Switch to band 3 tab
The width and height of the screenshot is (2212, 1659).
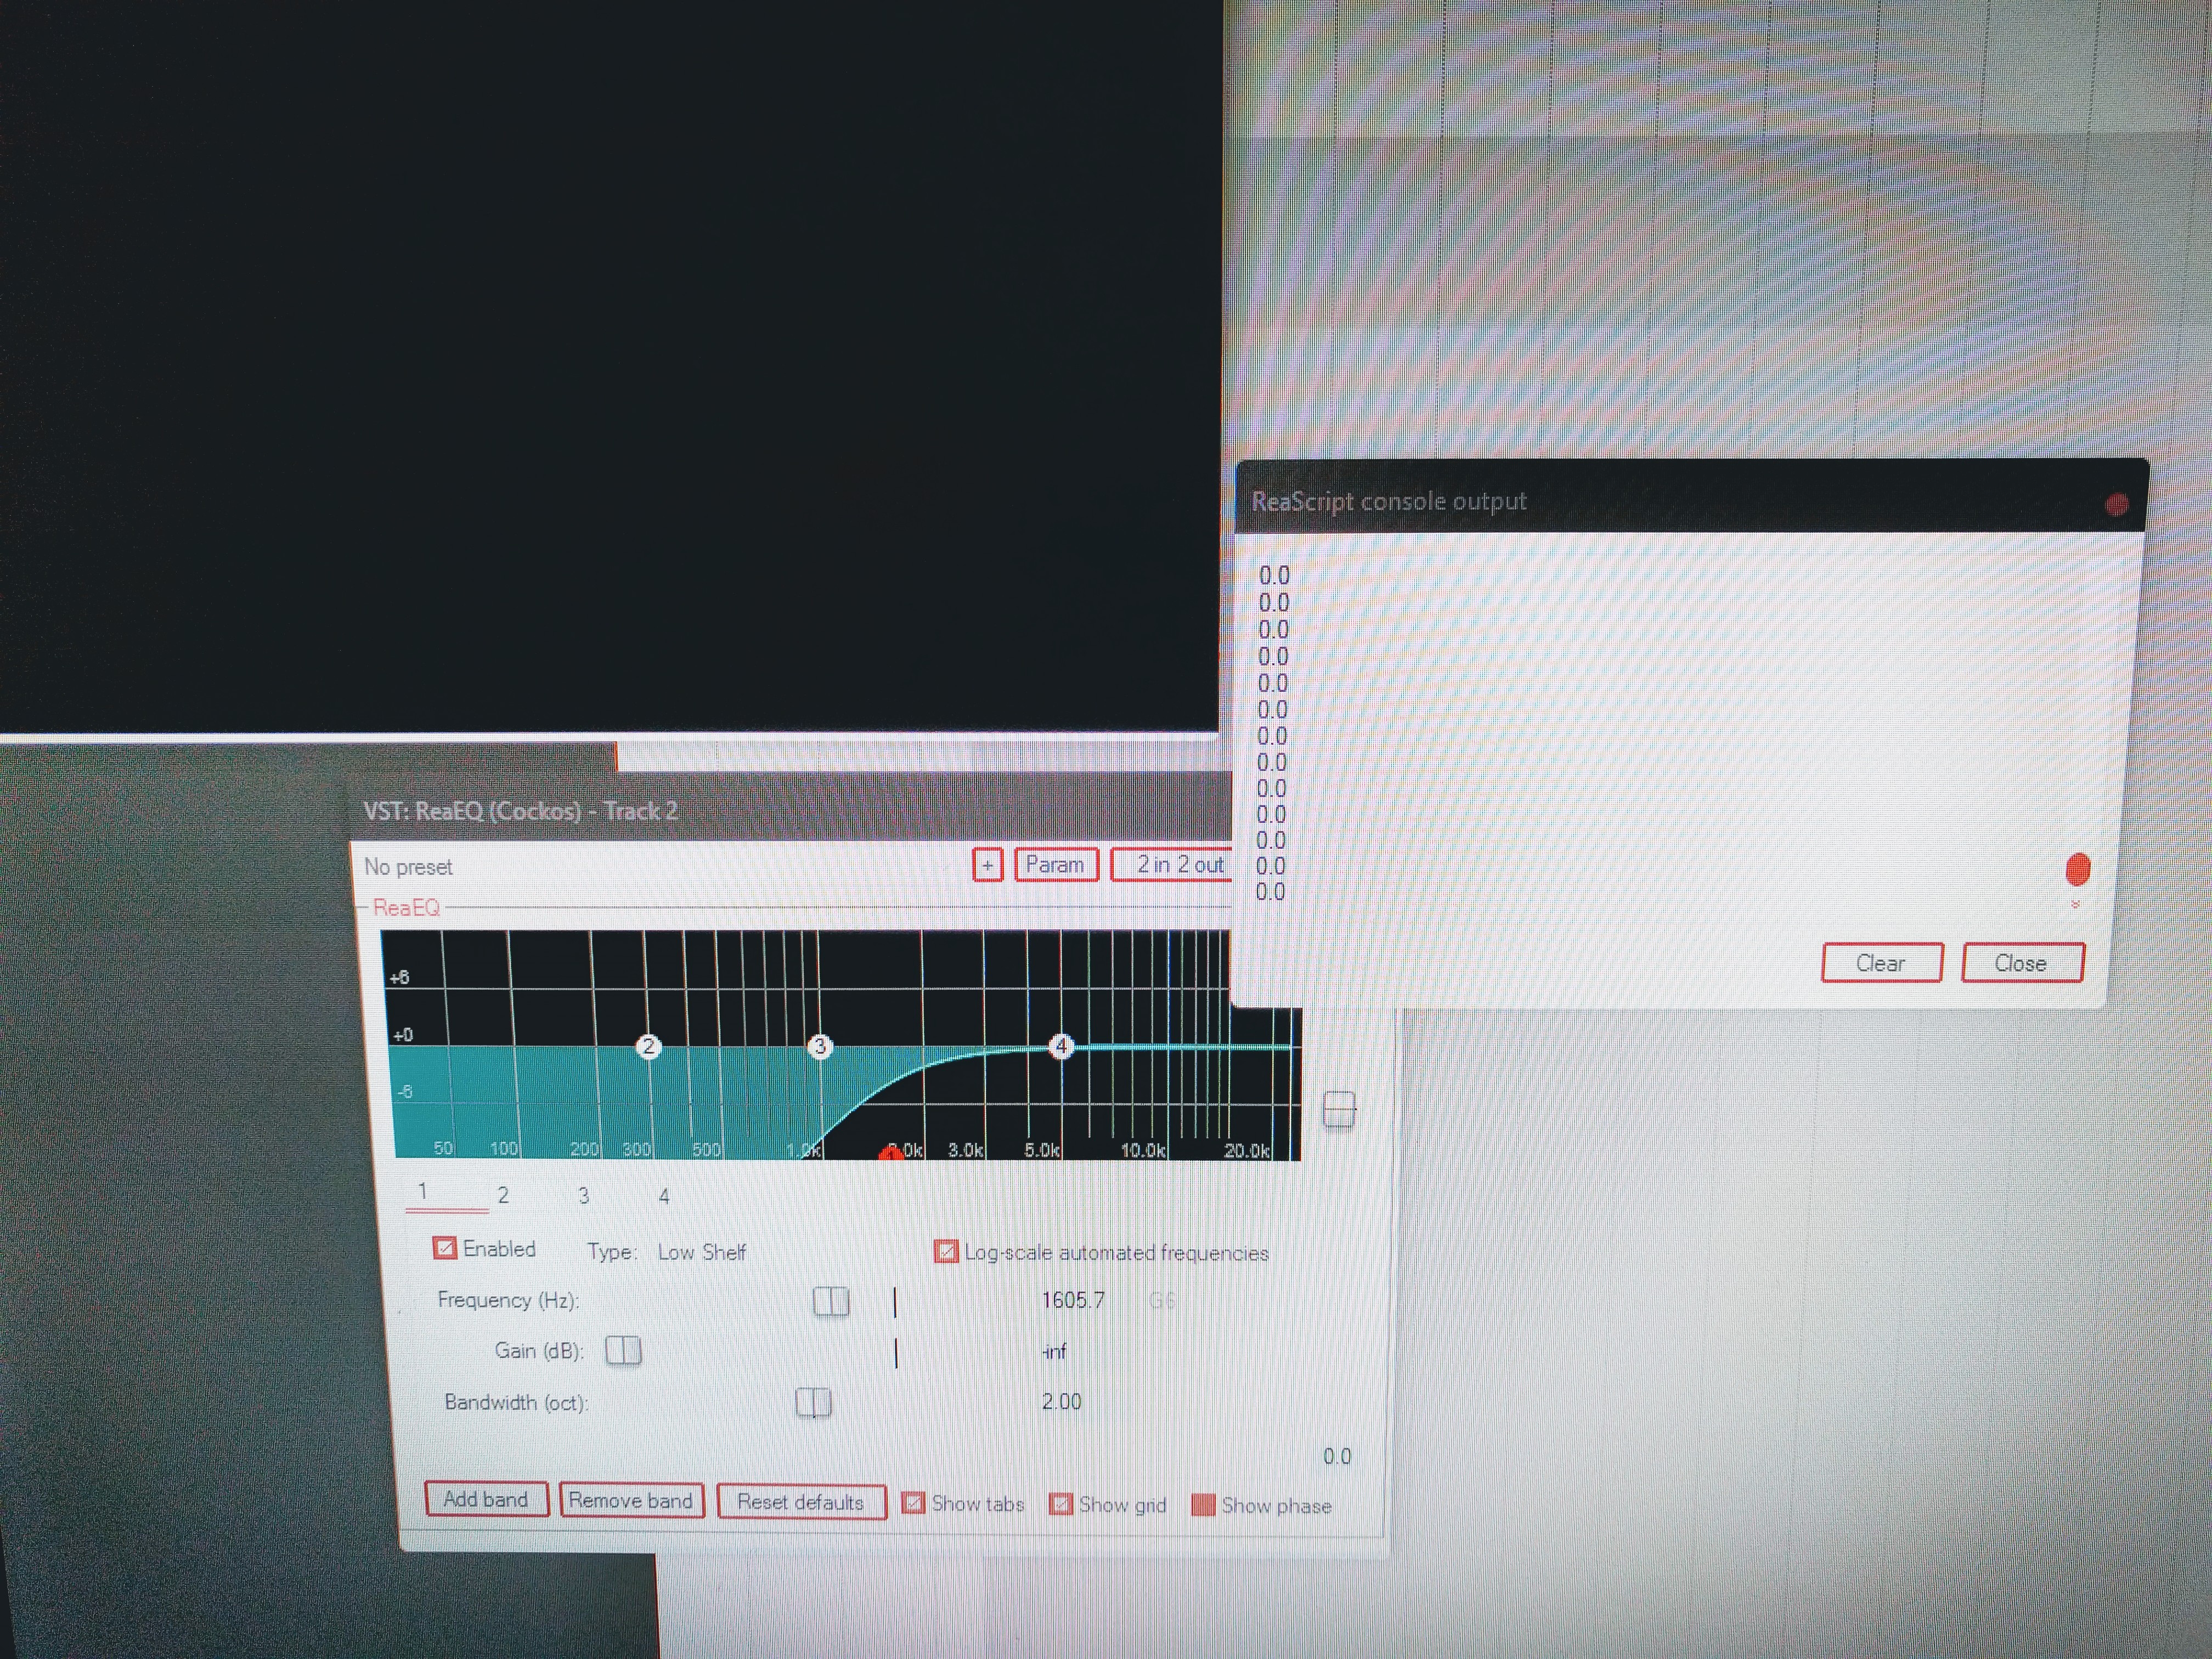pyautogui.click(x=584, y=1195)
